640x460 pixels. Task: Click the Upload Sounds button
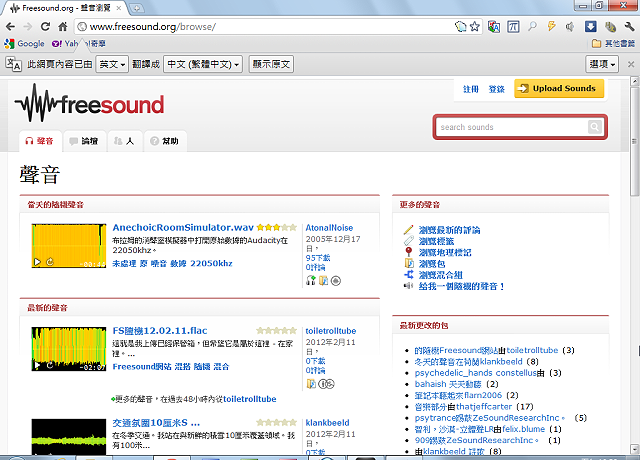point(559,88)
